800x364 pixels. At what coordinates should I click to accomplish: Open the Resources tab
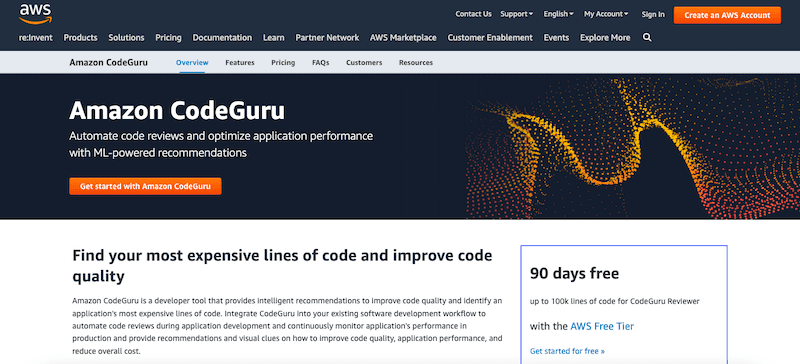pyautogui.click(x=416, y=62)
